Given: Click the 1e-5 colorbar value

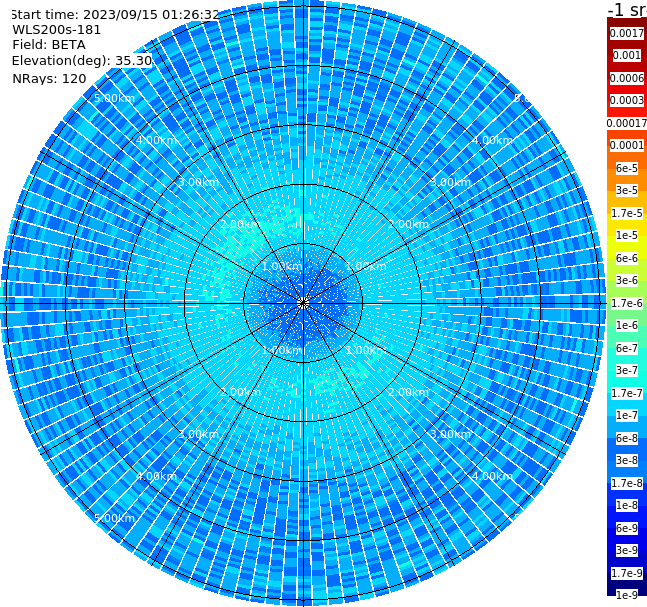Looking at the screenshot, I should tap(627, 235).
